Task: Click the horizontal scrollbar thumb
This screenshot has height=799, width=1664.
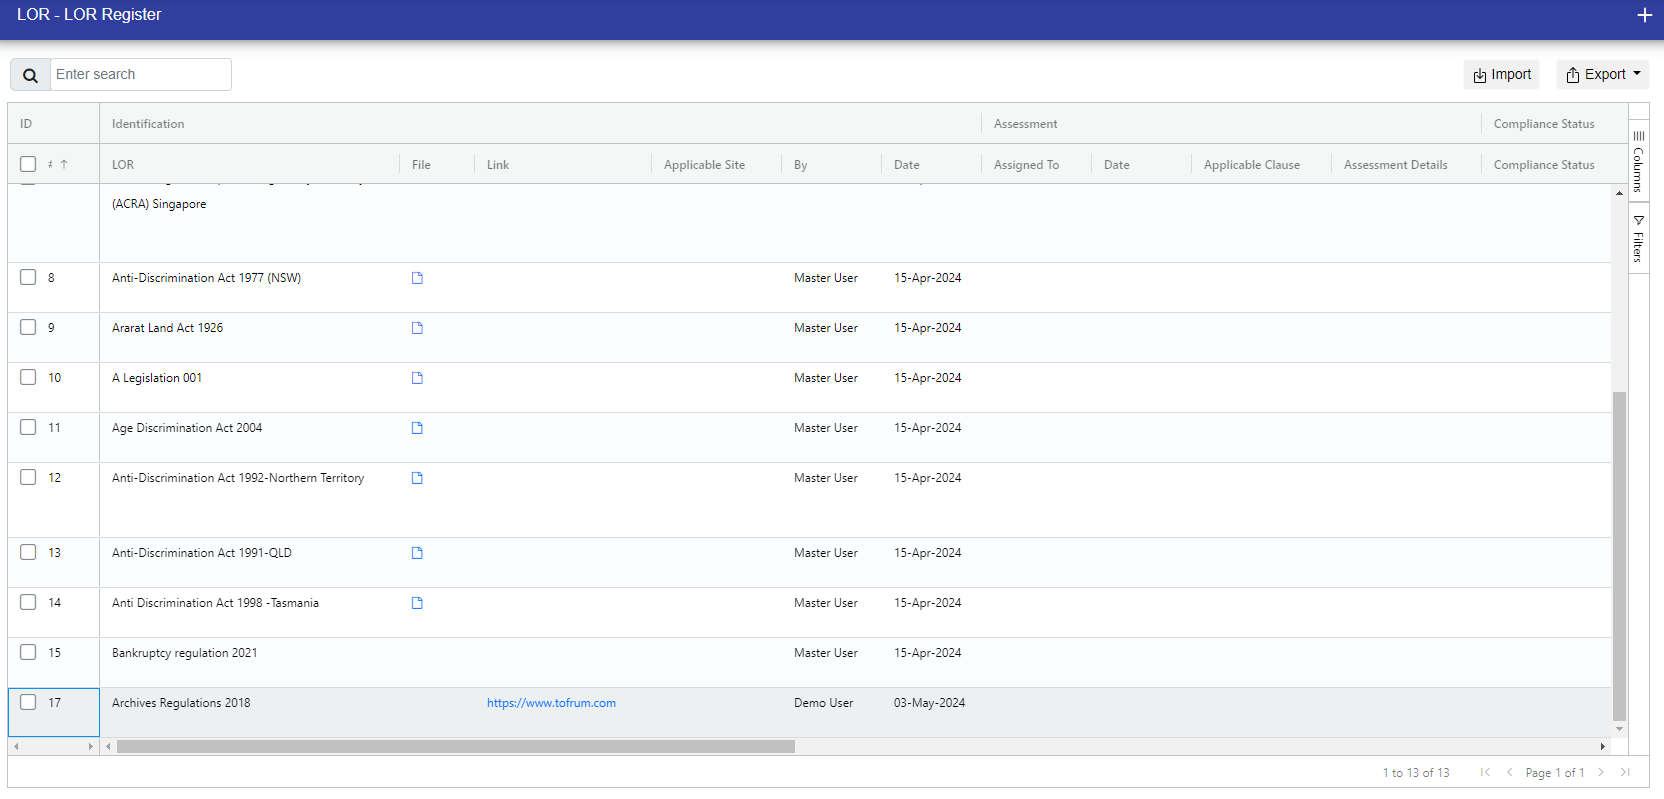Action: pyautogui.click(x=455, y=746)
